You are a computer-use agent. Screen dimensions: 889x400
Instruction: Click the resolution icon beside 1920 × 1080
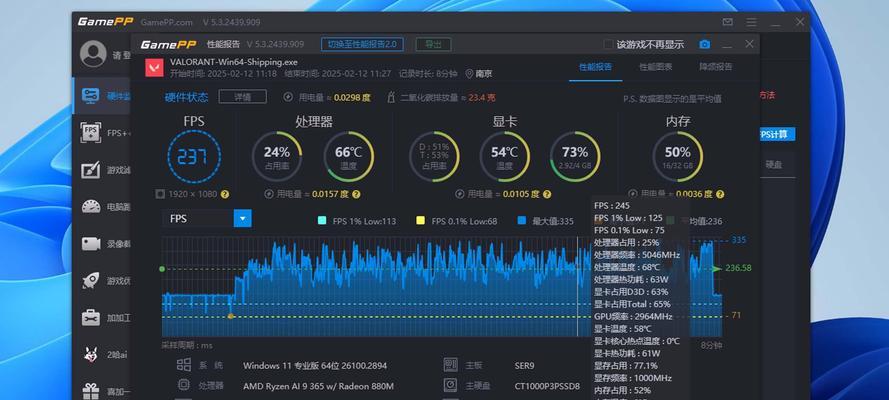[160, 194]
